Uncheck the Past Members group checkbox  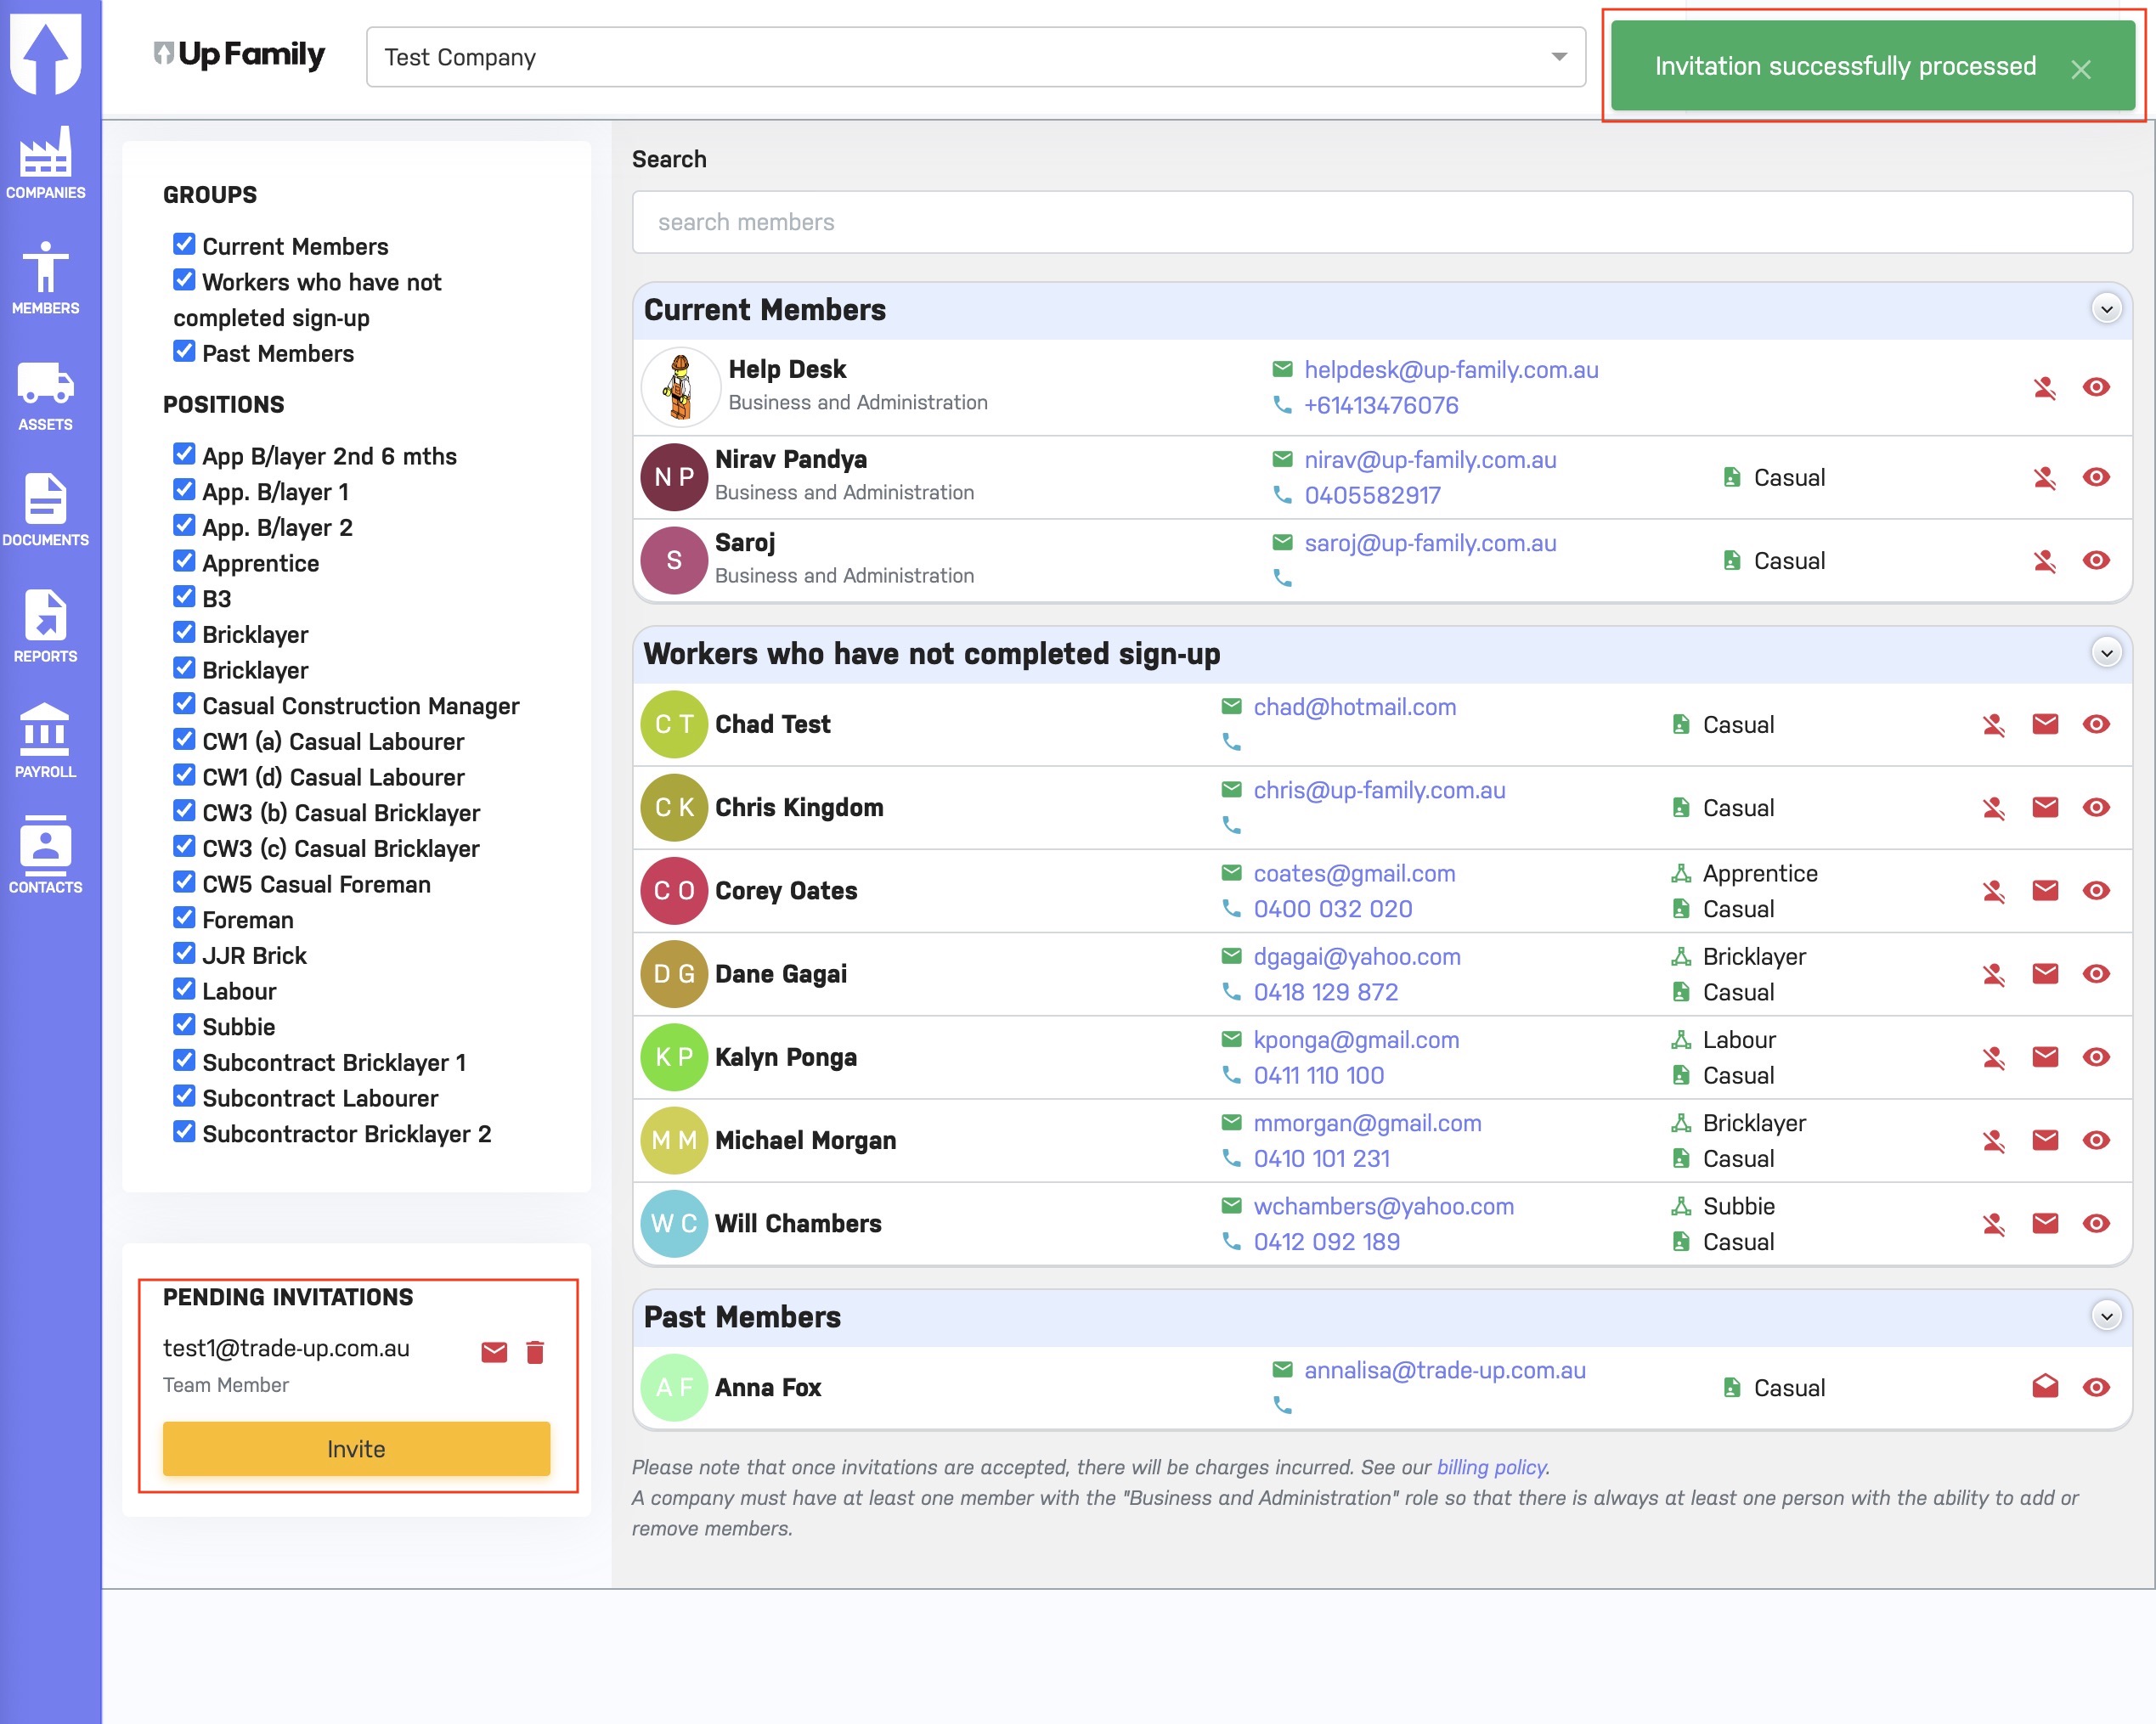pyautogui.click(x=184, y=352)
